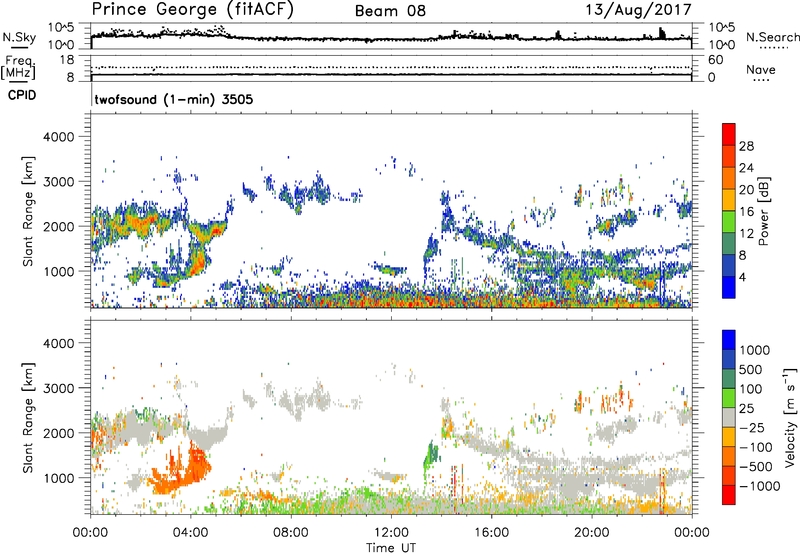The image size is (800, 554).
Task: Select the '04:00' time axis label
Action: point(190,533)
